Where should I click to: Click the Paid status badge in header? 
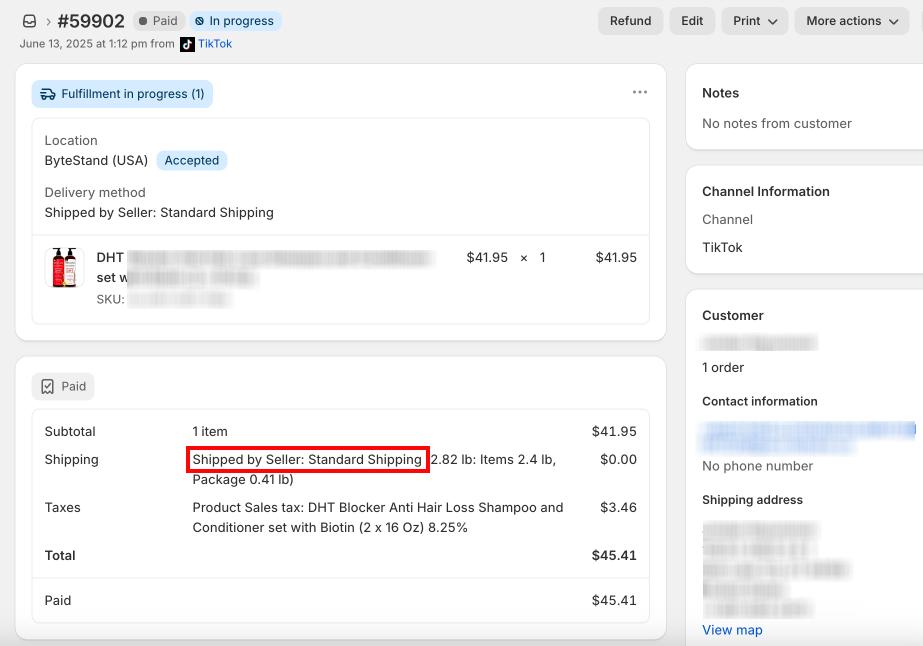pos(158,21)
